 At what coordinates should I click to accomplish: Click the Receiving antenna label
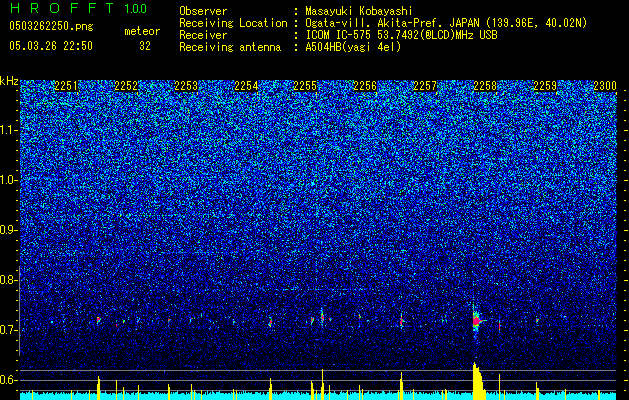click(x=230, y=47)
